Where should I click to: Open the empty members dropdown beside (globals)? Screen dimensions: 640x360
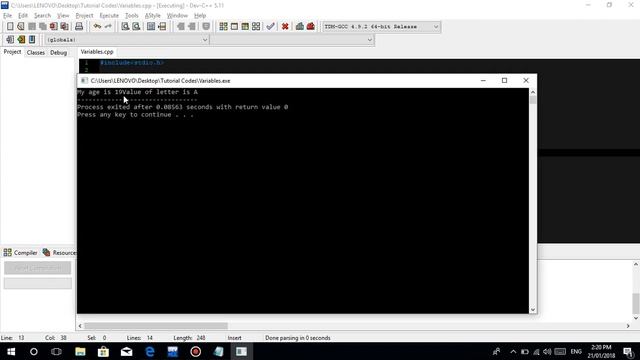pos(292,40)
